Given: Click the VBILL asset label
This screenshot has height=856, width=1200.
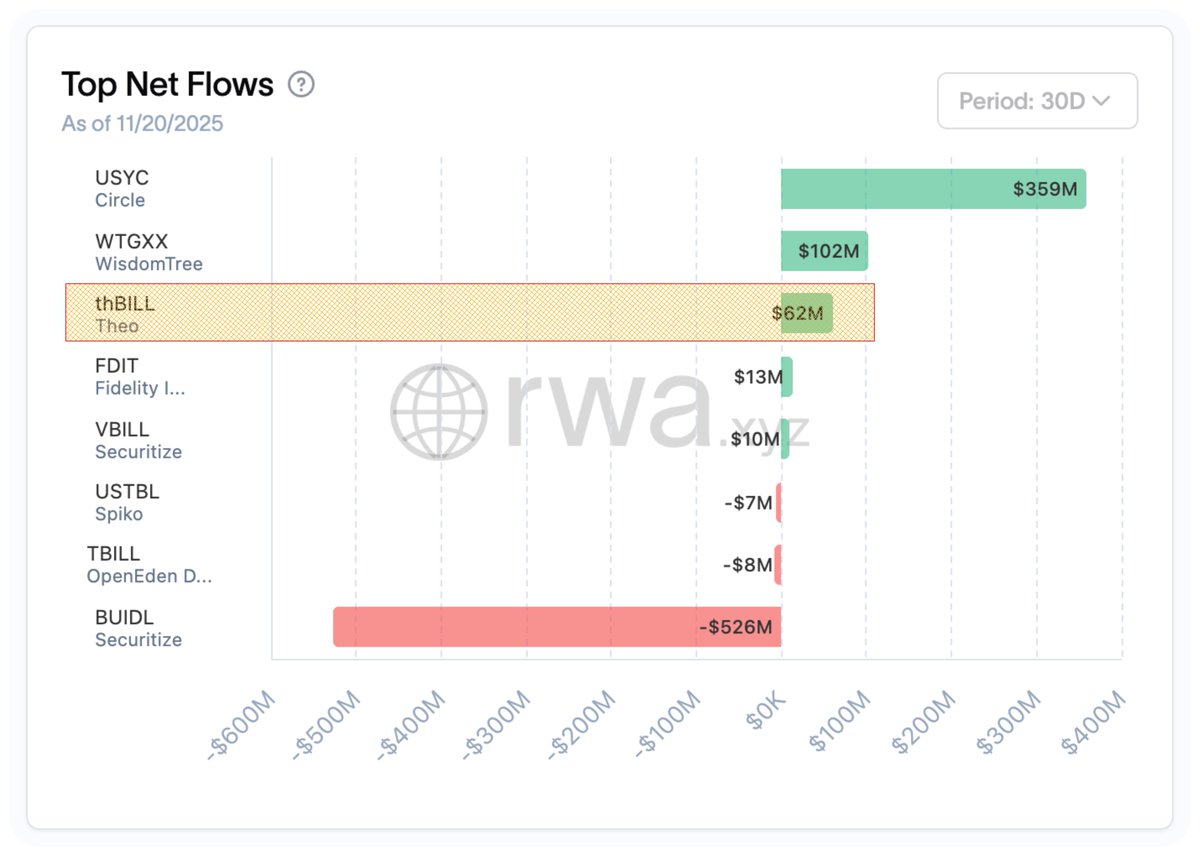Looking at the screenshot, I should [122, 430].
